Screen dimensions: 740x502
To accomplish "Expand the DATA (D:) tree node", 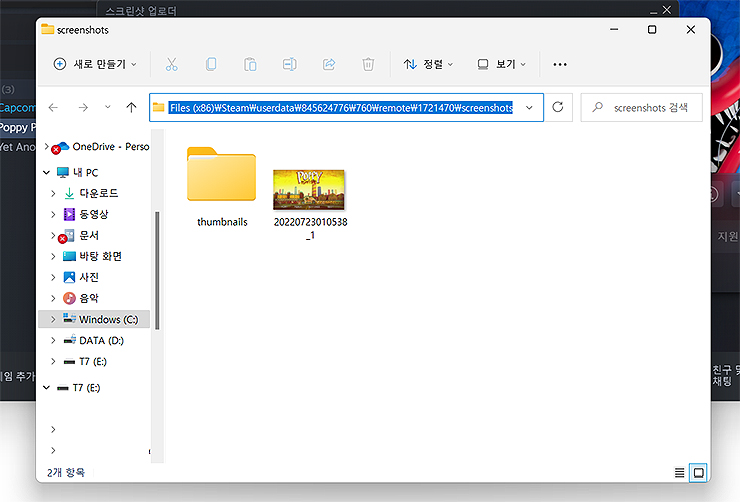I will point(53,340).
